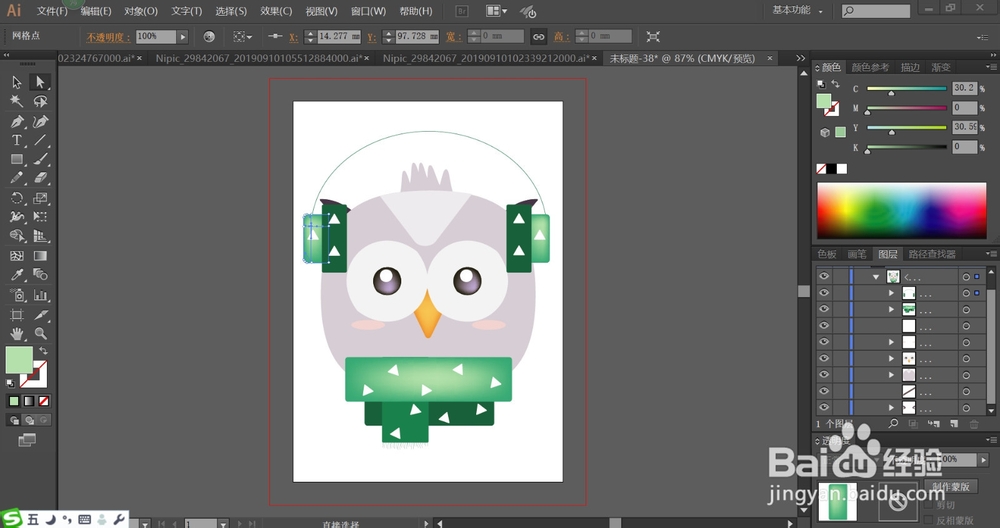Select the Scale tool
Image resolution: width=1000 pixels, height=528 pixels.
coord(40,198)
